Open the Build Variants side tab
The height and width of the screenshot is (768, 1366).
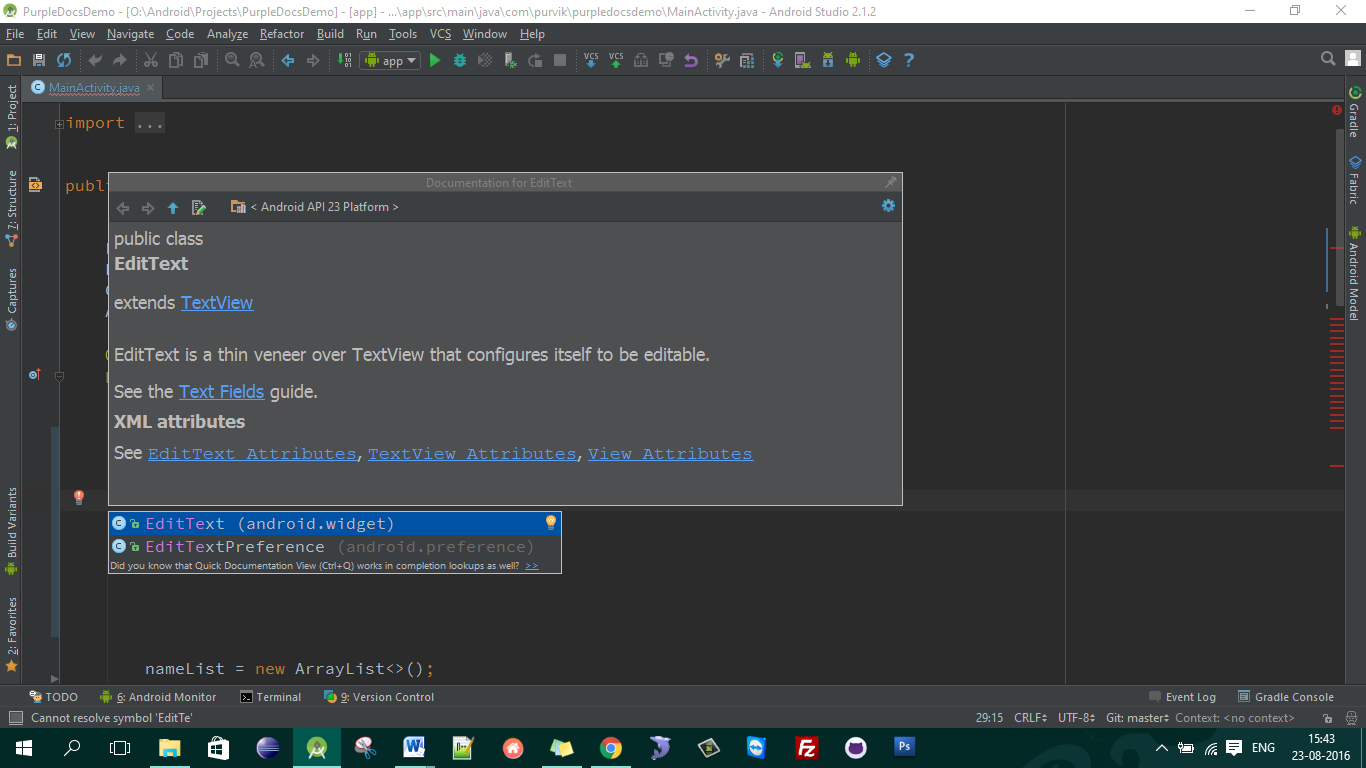click(x=12, y=531)
